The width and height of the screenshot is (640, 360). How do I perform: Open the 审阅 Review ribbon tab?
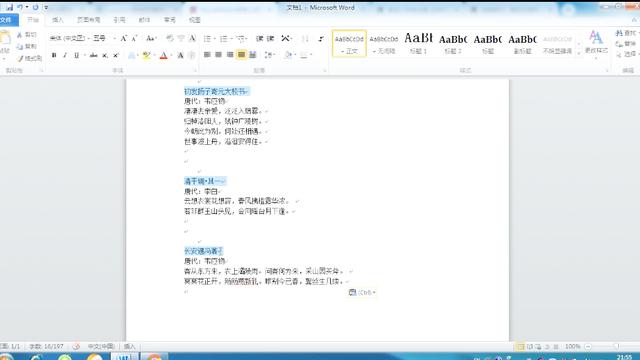click(x=169, y=20)
